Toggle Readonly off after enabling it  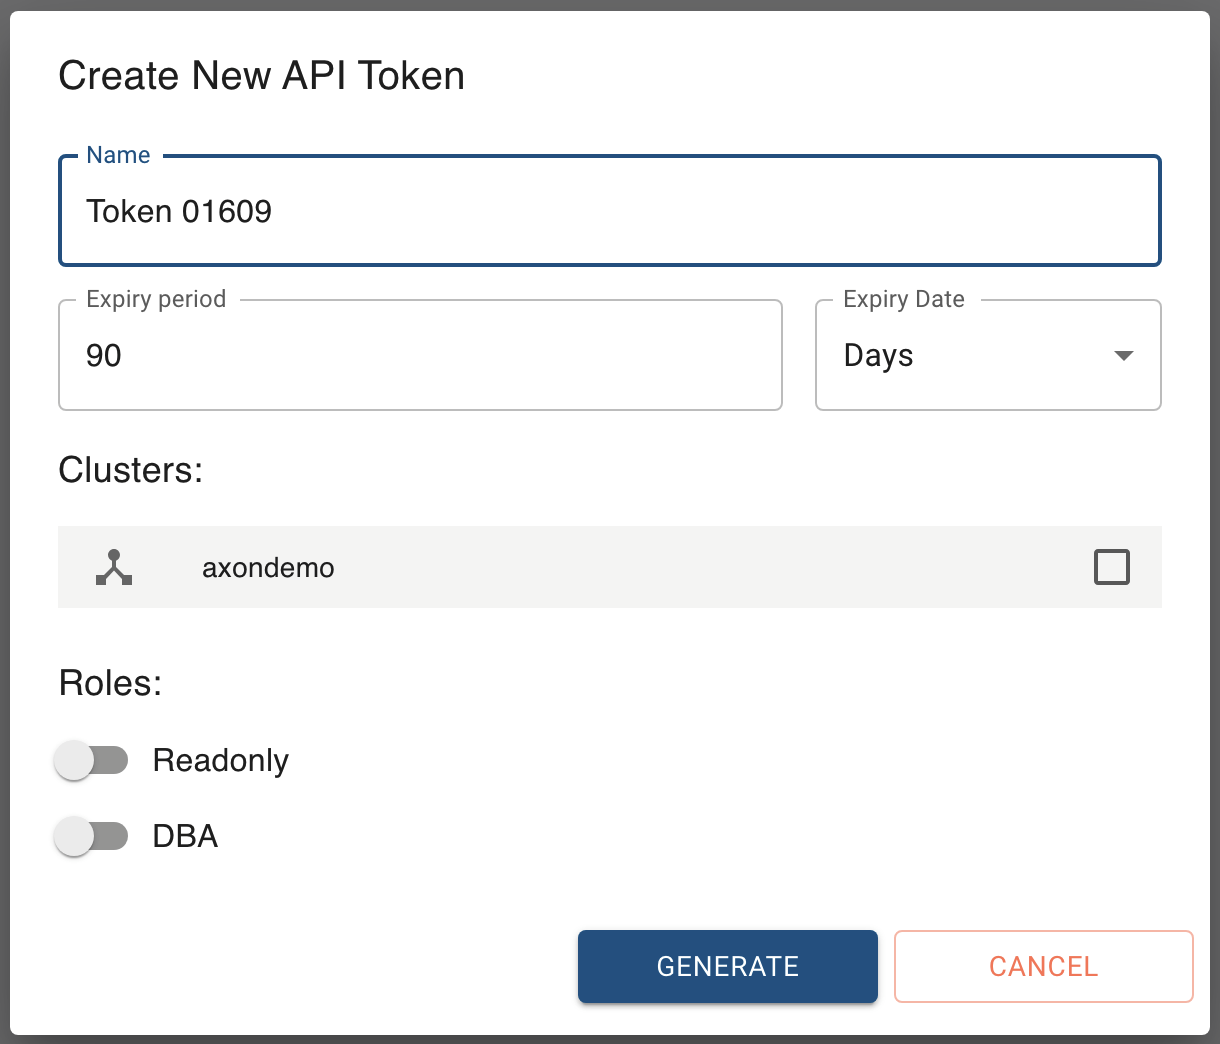(90, 760)
